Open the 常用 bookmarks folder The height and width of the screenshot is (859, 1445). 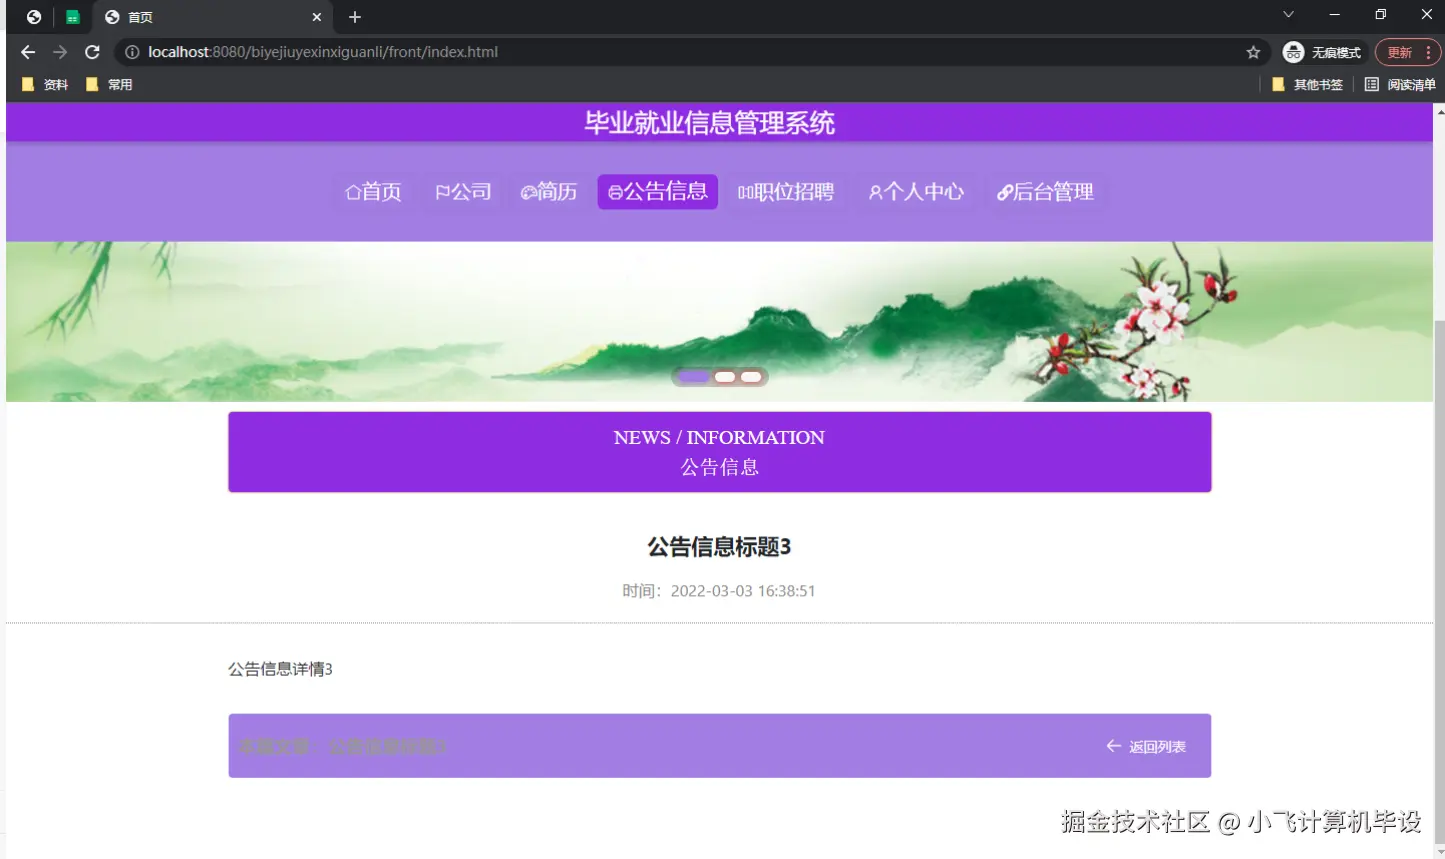click(x=109, y=85)
